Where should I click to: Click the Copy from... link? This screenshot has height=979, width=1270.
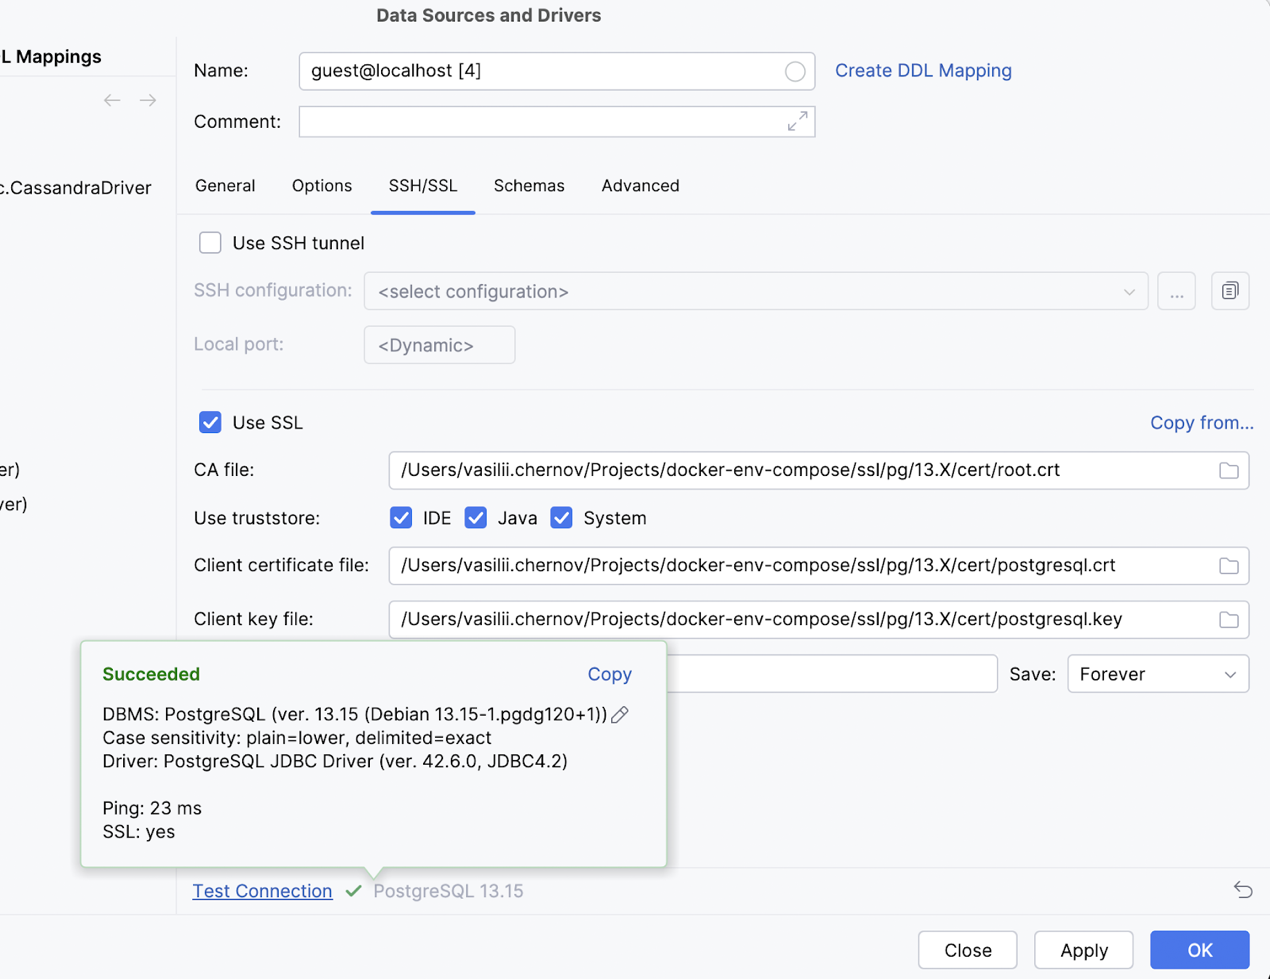1201,423
